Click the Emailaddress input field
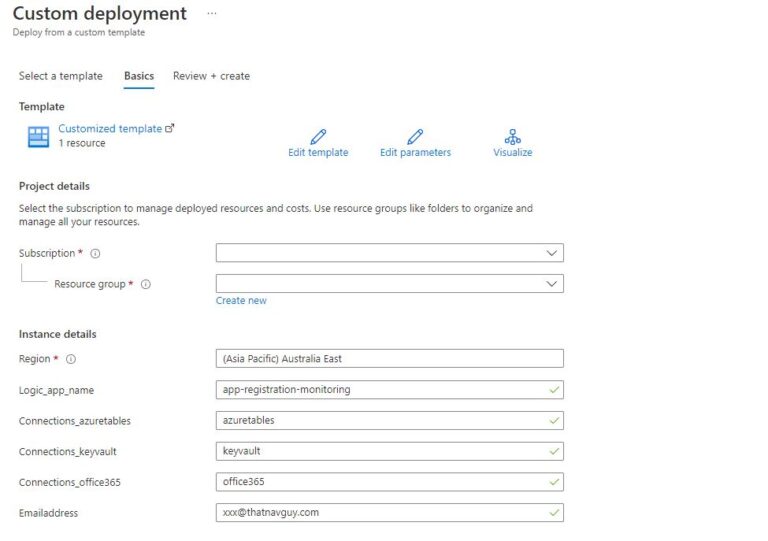Image resolution: width=768 pixels, height=541 pixels. (389, 513)
